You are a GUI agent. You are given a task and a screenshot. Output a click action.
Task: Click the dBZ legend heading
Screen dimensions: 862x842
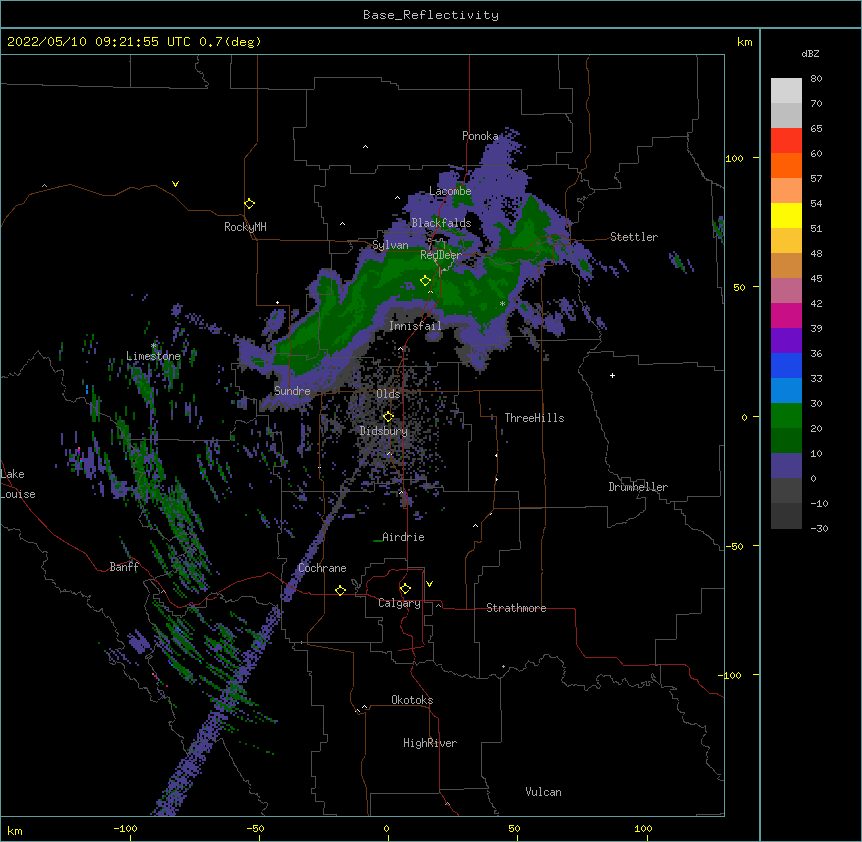(810, 53)
